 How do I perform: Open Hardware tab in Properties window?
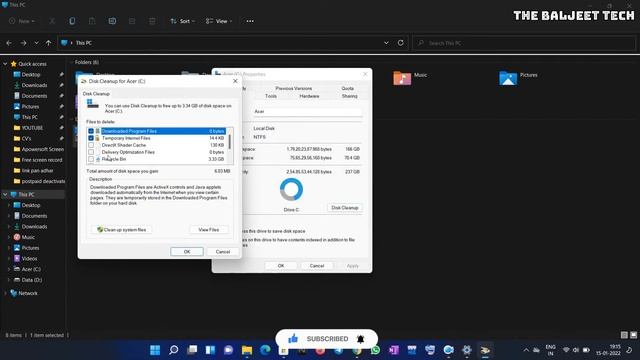pos(309,96)
